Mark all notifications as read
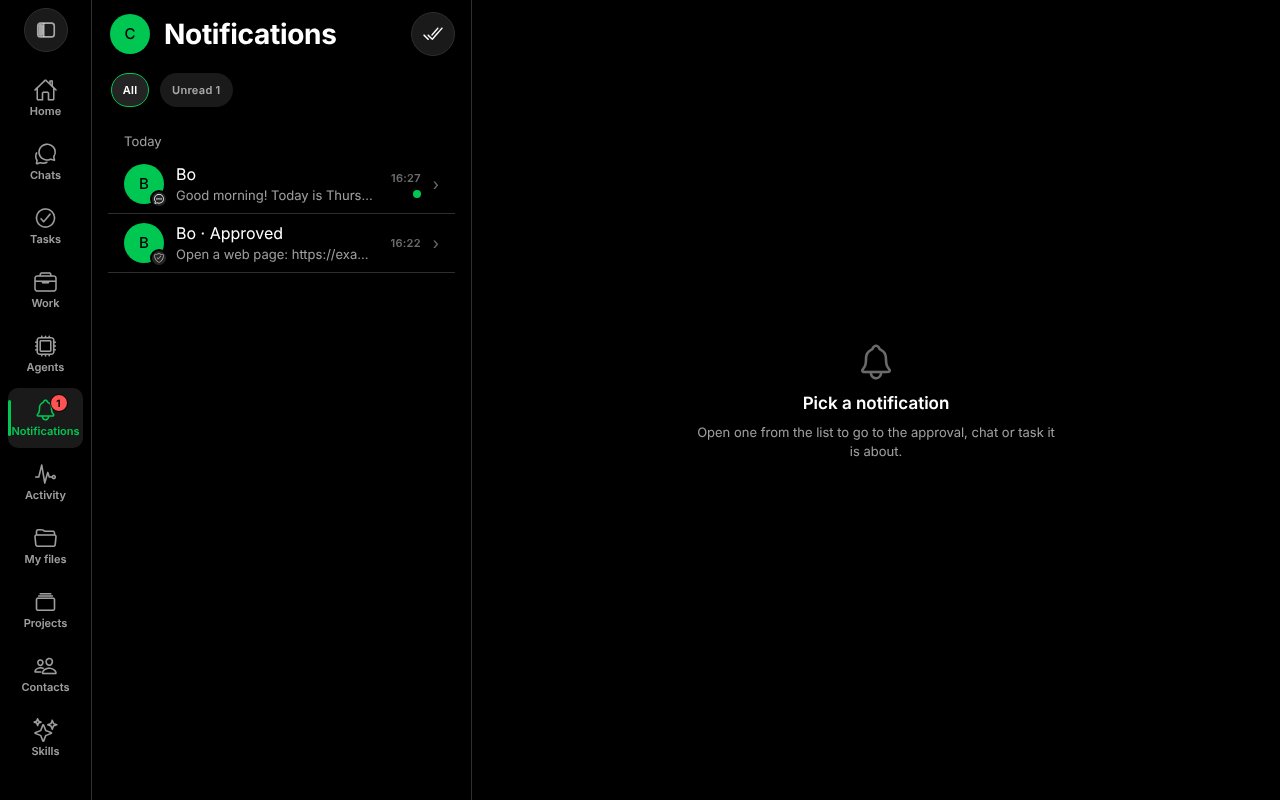This screenshot has width=1280, height=800. click(x=433, y=34)
